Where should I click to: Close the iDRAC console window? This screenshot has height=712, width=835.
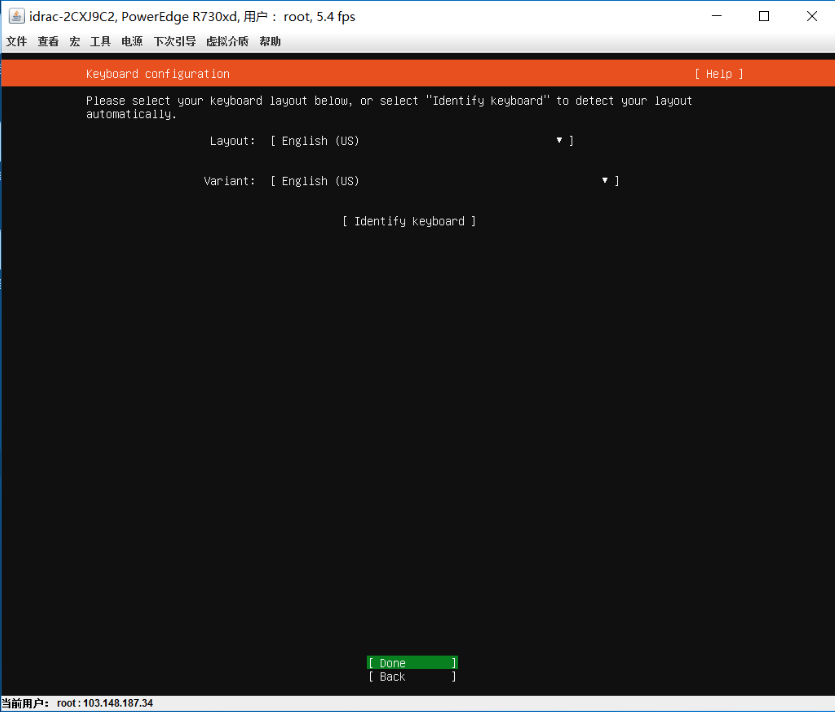click(x=812, y=16)
